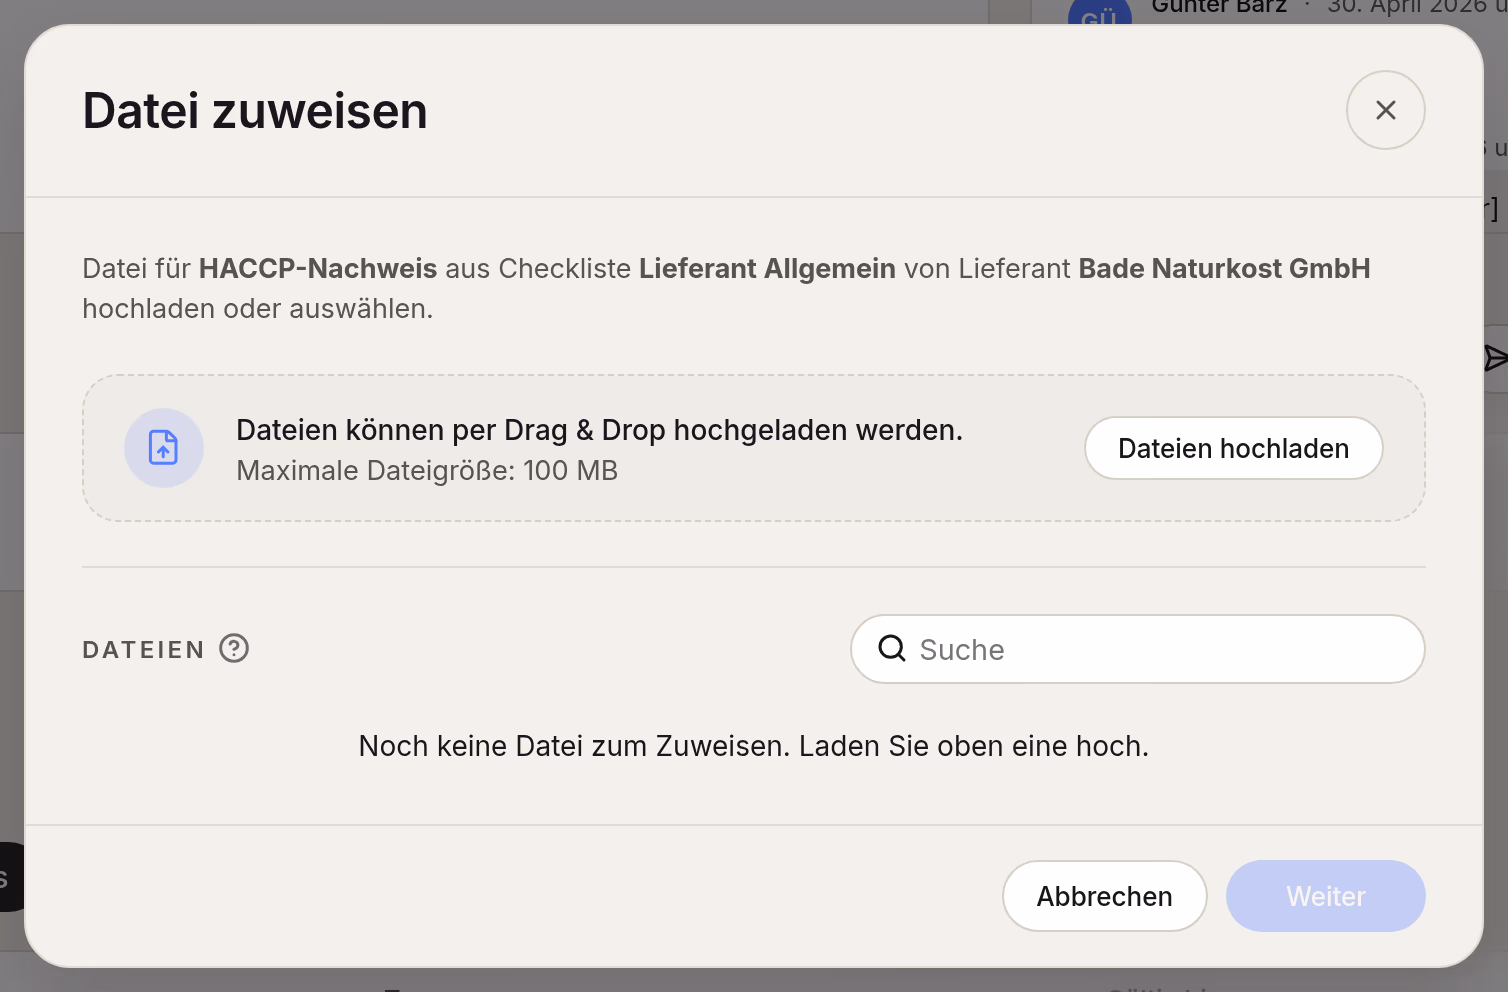Click 'Bade Naturkost GmbH' supplier name
Viewport: 1508px width, 992px height.
(x=1224, y=269)
